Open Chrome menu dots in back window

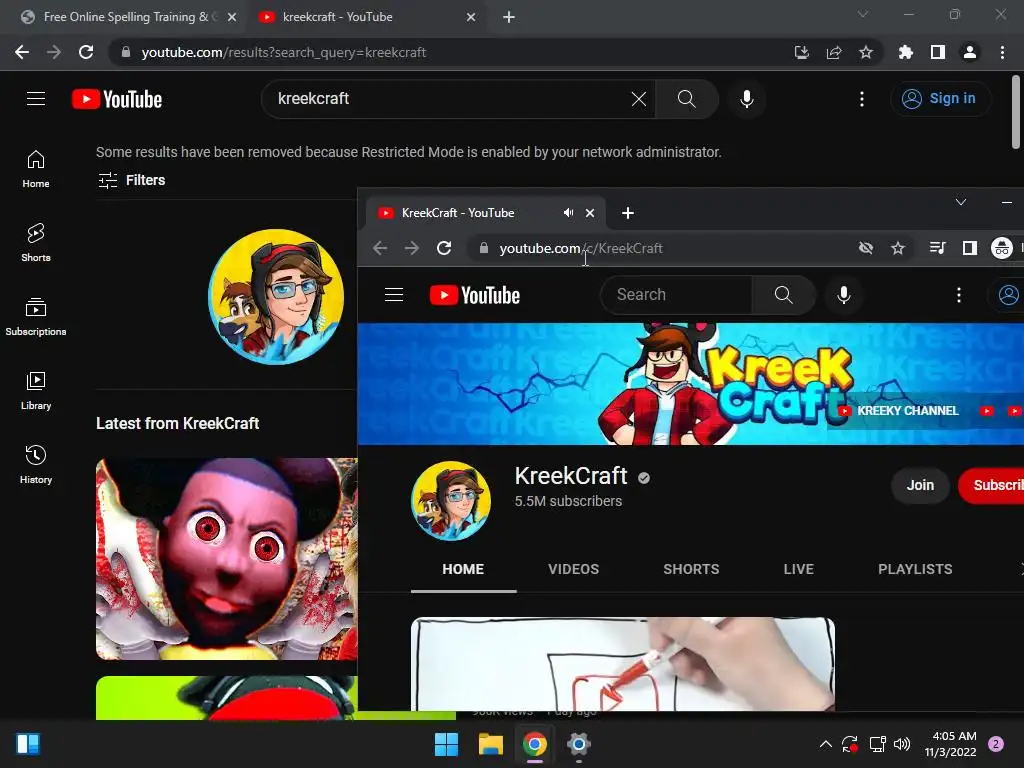1002,52
